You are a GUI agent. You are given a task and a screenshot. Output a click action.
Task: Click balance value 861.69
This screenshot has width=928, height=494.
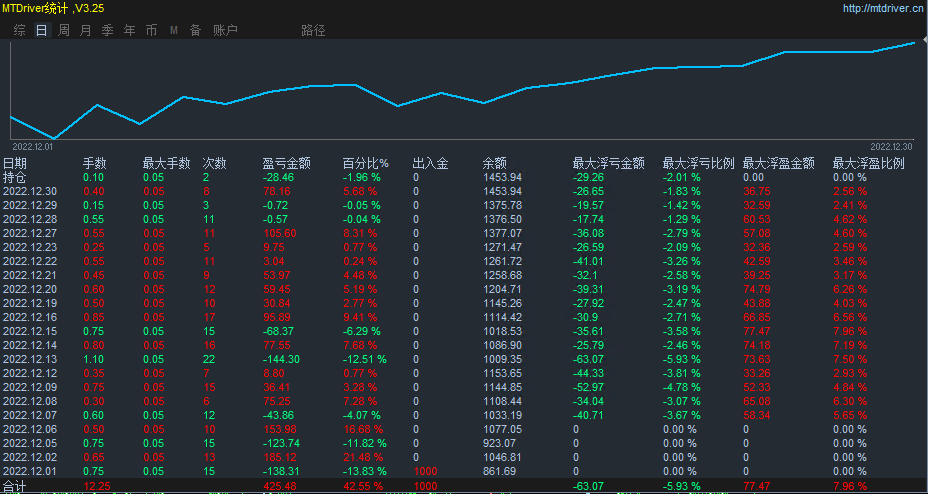click(499, 471)
